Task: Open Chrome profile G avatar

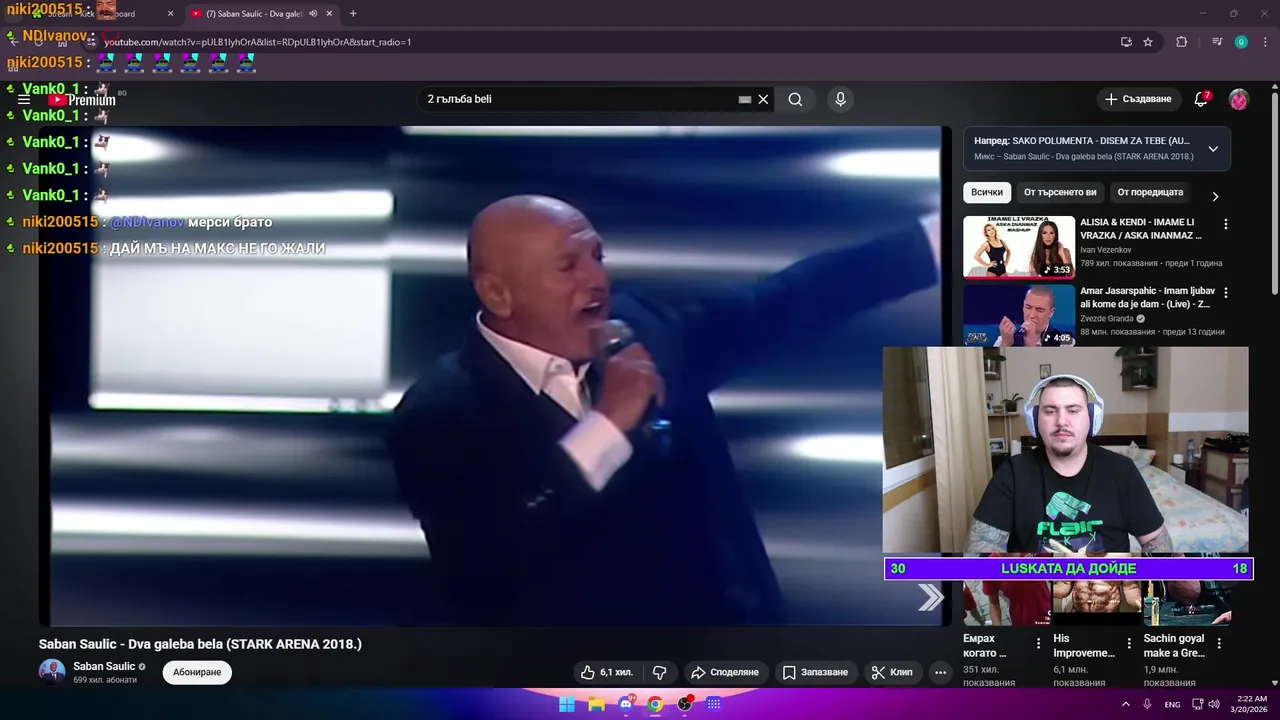Action: tap(1241, 42)
